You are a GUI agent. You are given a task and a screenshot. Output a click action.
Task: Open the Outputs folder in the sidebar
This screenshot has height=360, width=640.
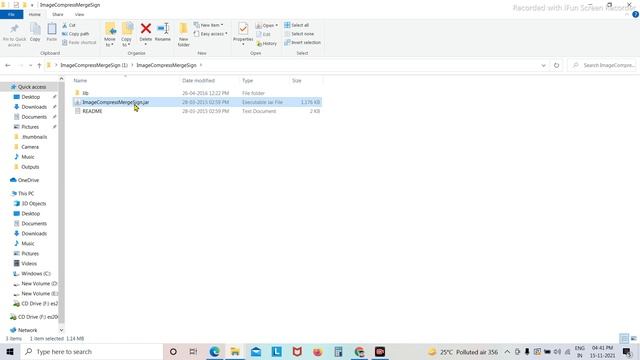[x=30, y=167]
